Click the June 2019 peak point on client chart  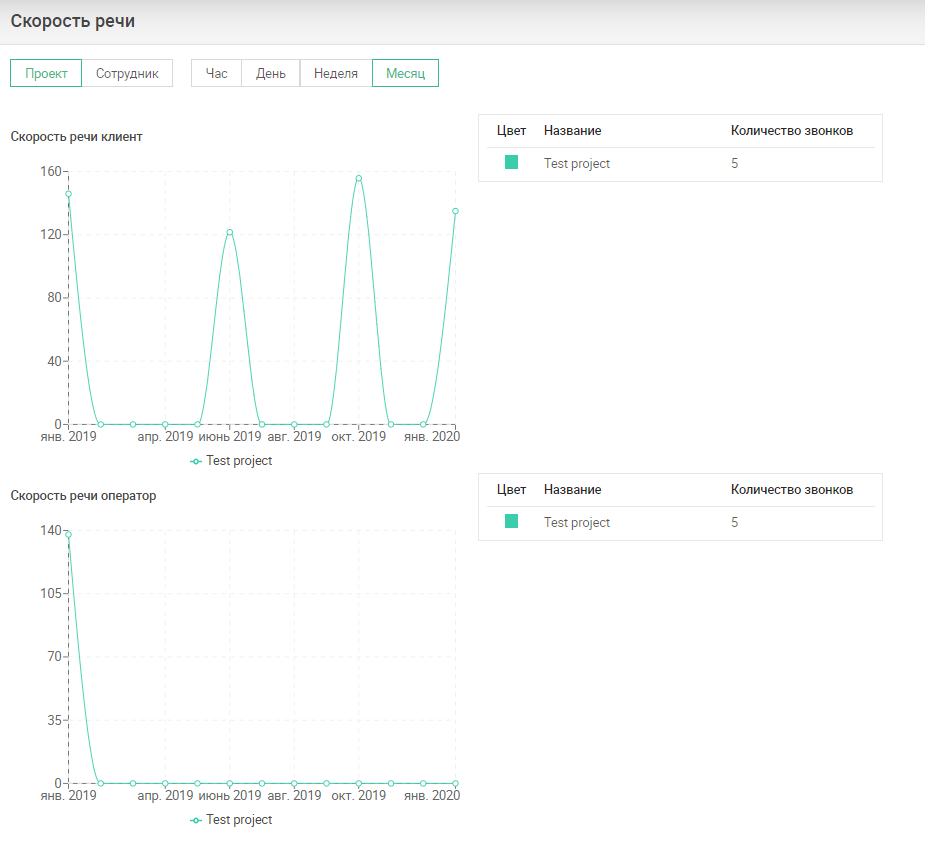(229, 232)
